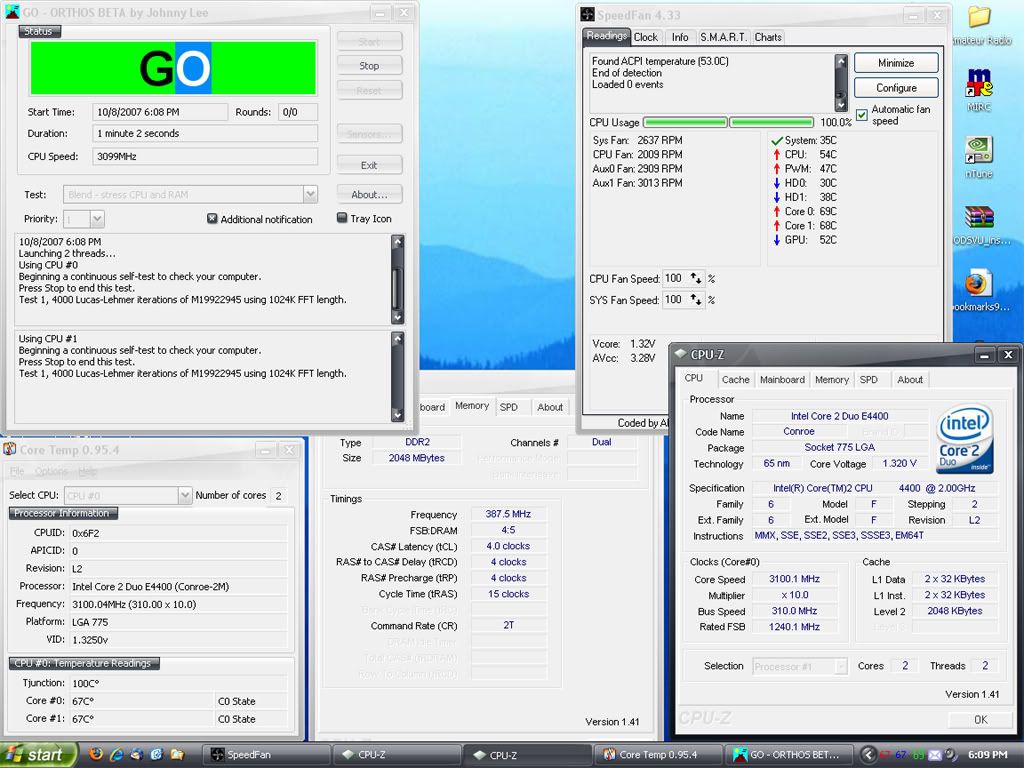Open the Priority dropdown in ORTHOS
1024x768 pixels.
coord(97,219)
